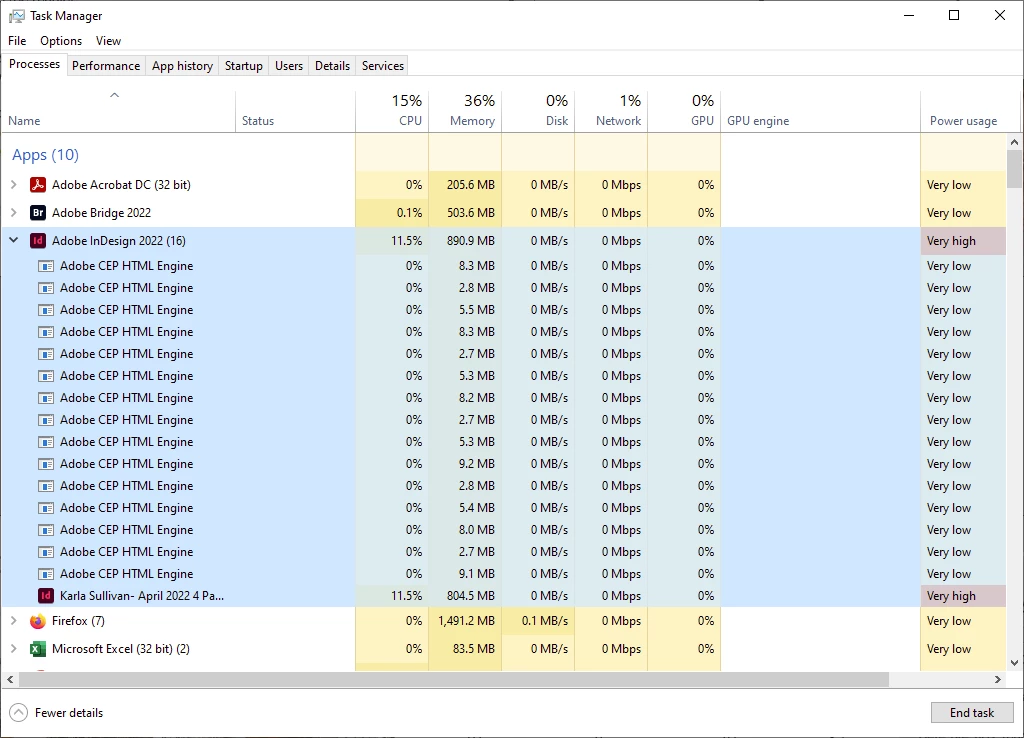Click the Adobe Acrobat DC app icon
The image size is (1024, 738).
(38, 185)
